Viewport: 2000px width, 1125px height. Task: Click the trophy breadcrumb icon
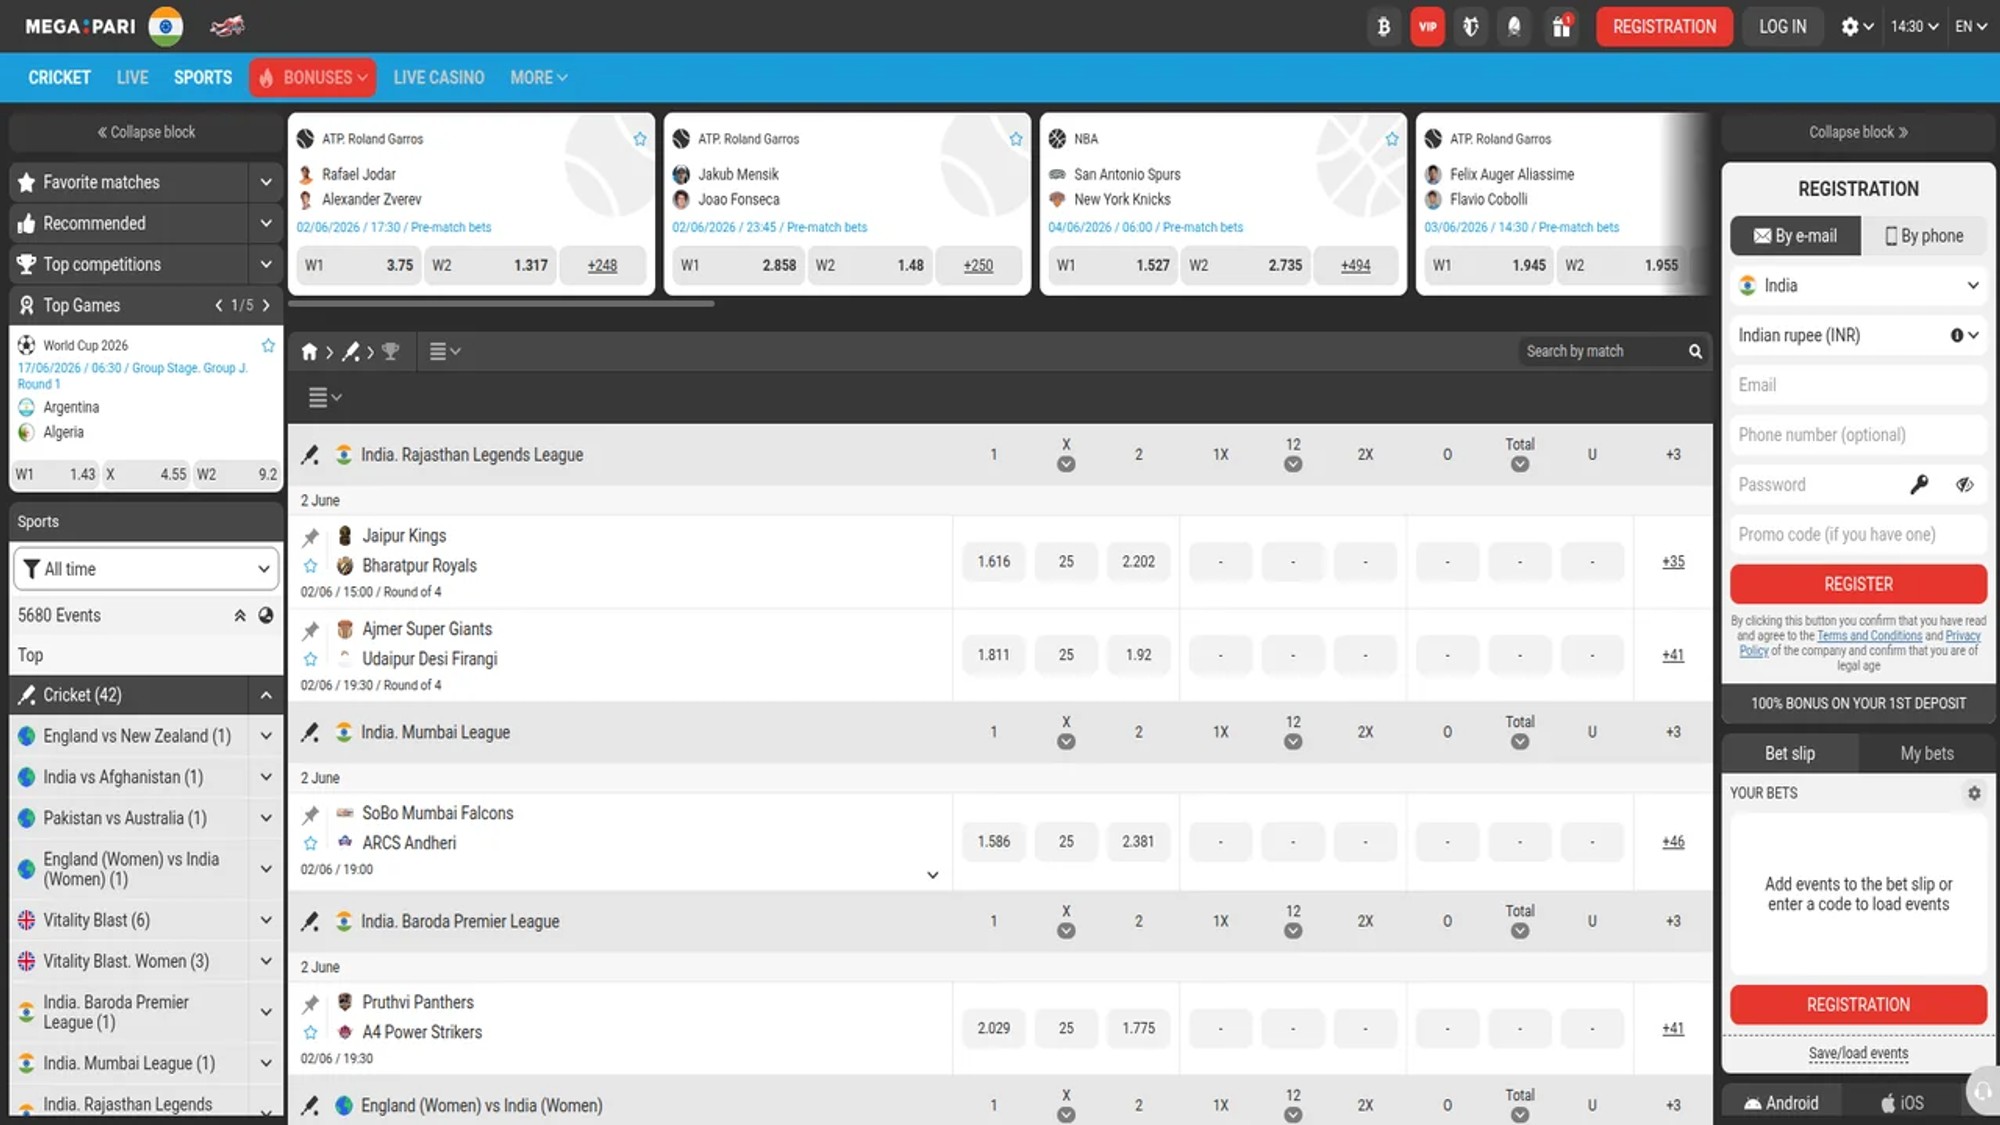[391, 352]
